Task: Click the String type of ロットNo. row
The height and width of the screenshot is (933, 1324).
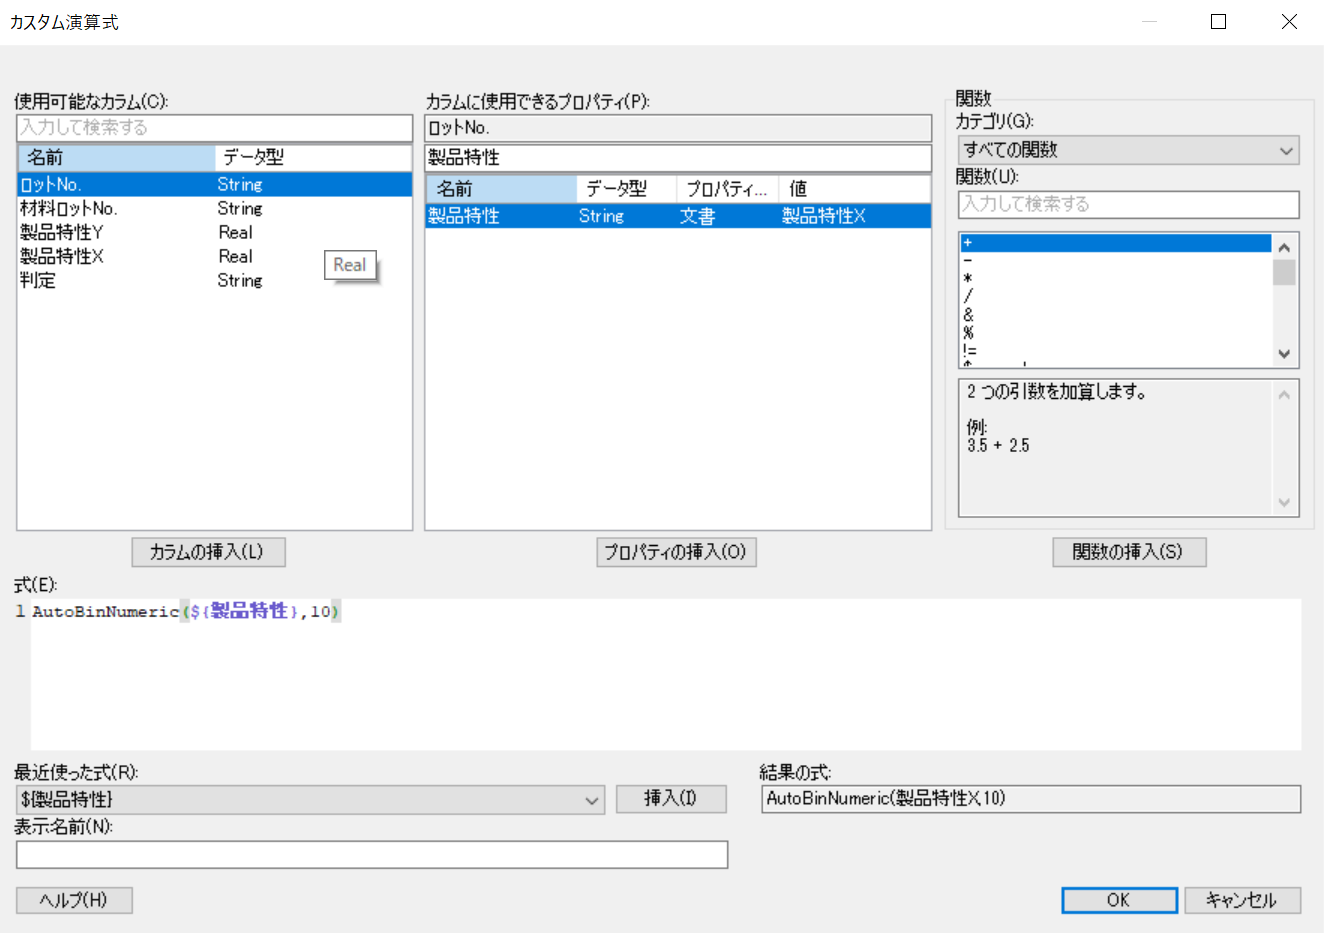Action: tap(240, 184)
